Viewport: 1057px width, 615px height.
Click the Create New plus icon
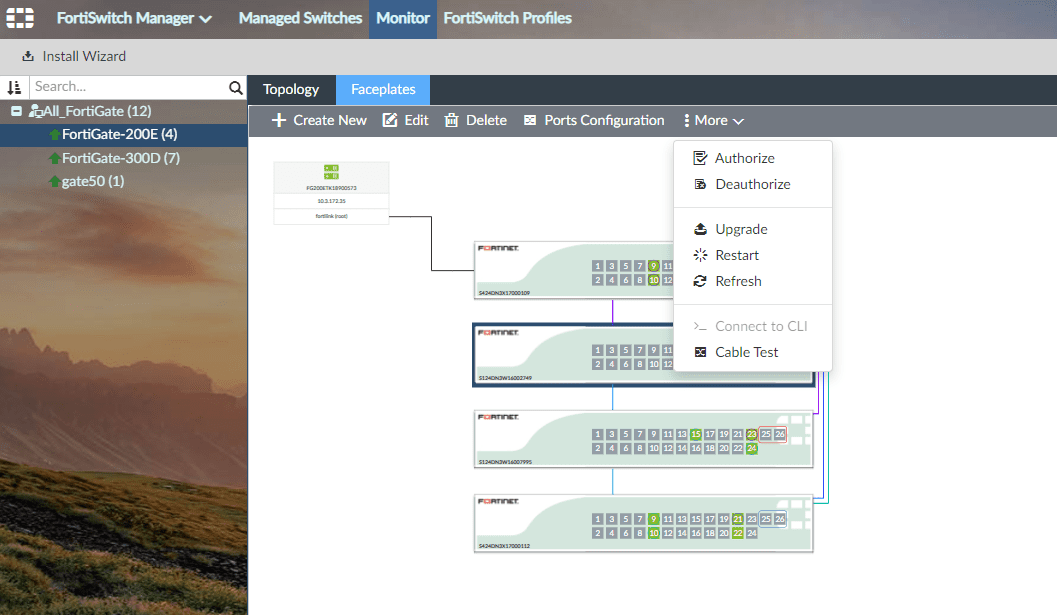[279, 120]
